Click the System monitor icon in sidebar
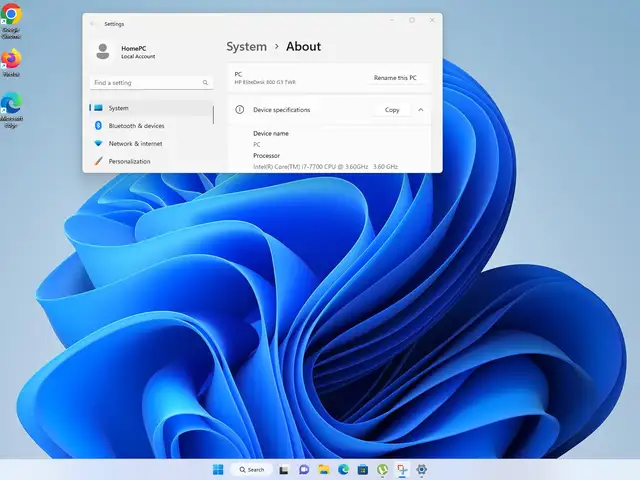 (x=98, y=108)
